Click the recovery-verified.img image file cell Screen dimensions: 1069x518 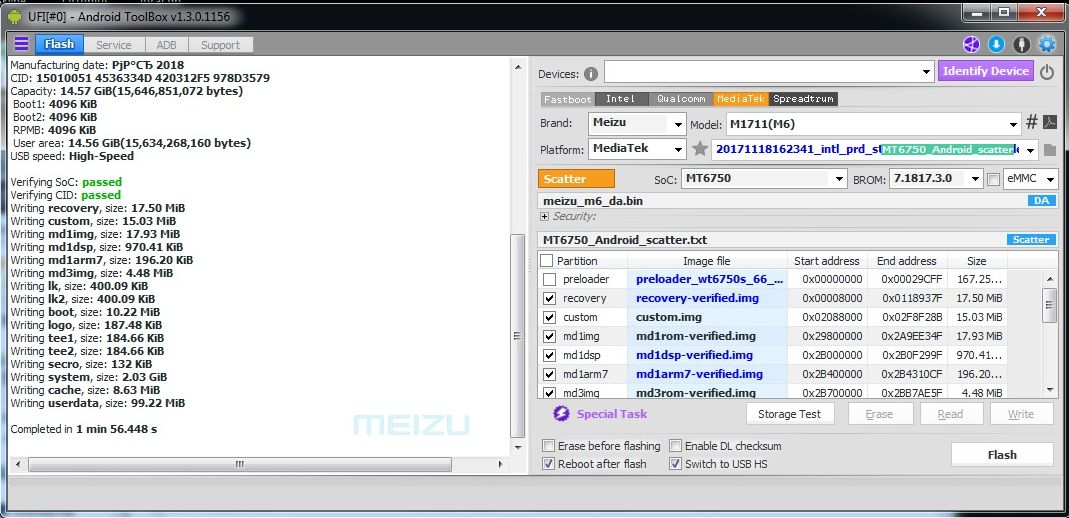point(707,299)
